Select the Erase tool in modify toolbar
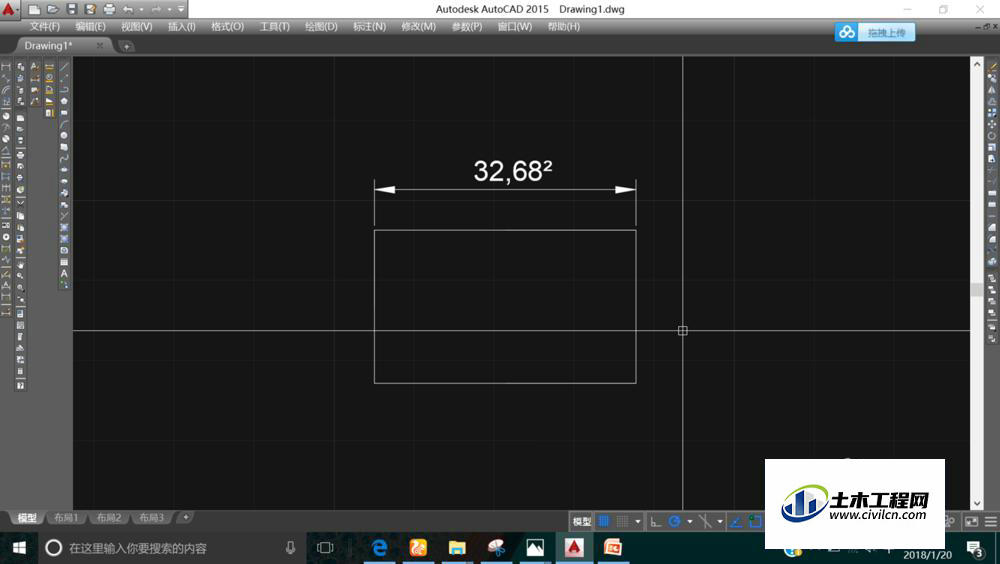Screen dimensions: 1000x564 (x=992, y=66)
